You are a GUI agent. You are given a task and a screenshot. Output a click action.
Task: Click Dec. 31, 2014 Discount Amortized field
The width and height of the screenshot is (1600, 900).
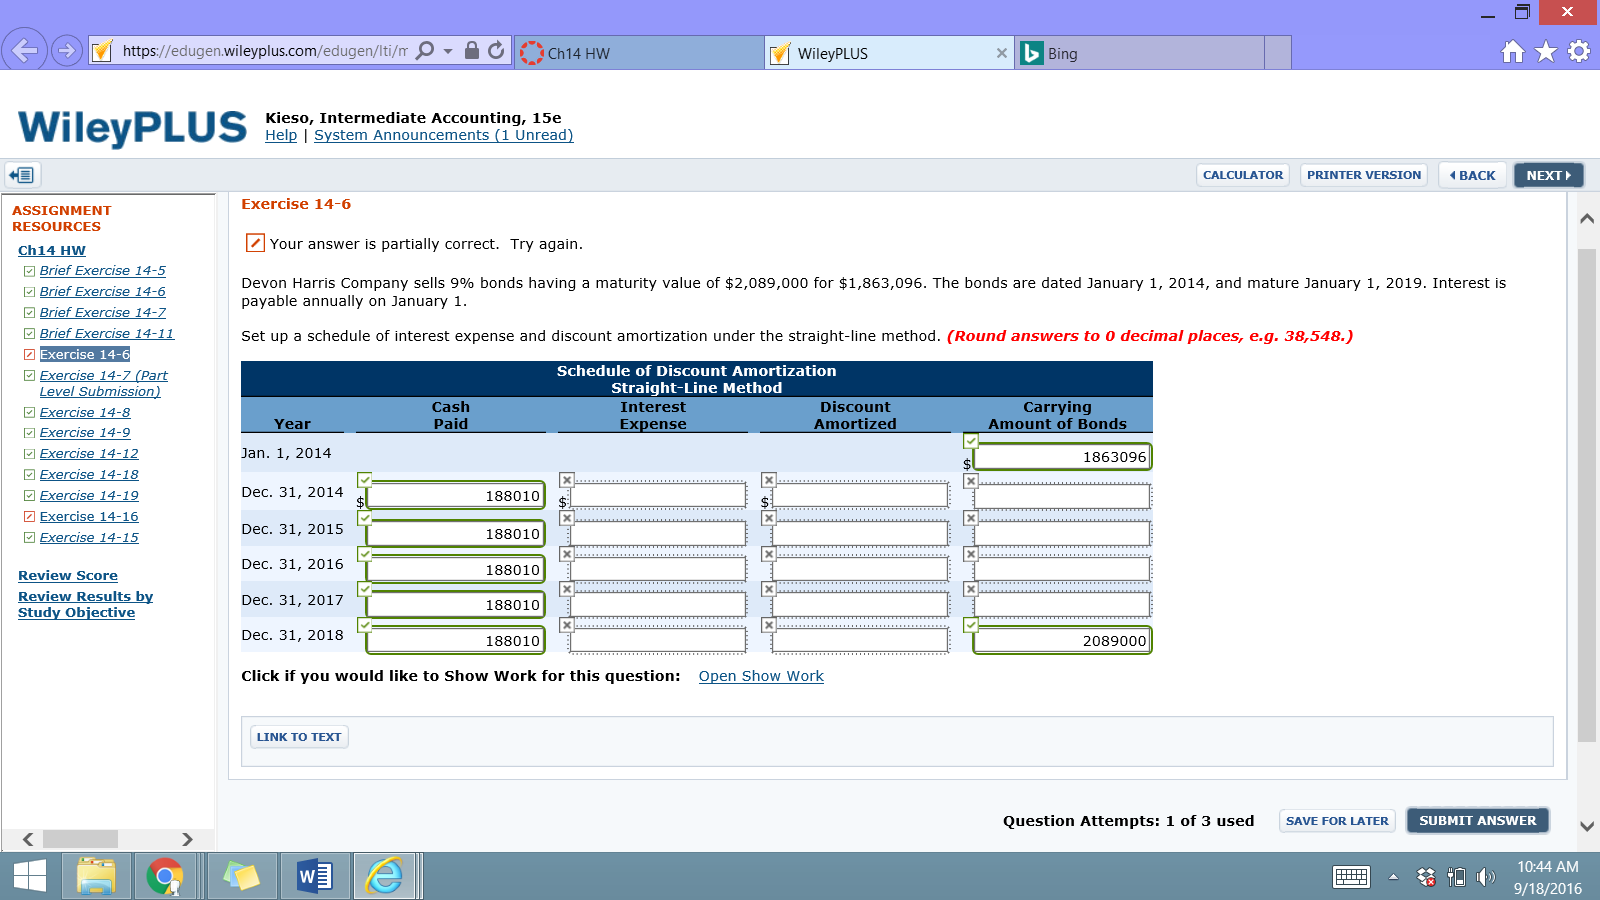tap(860, 495)
